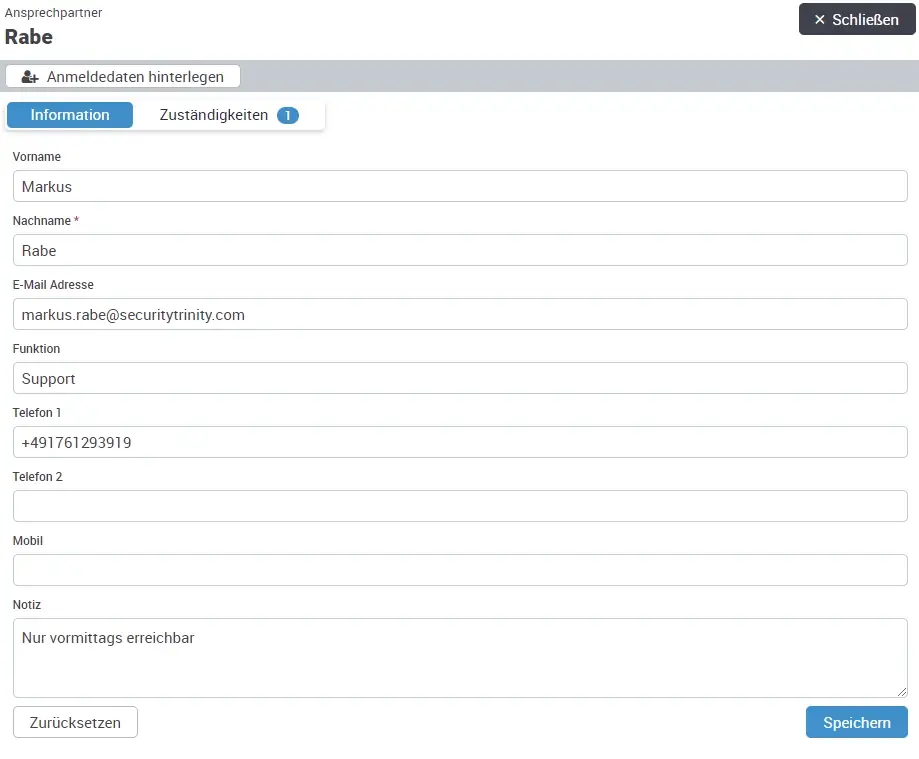Click the count badge on Zuständigkeiten tab
This screenshot has width=919, height=759.
coord(288,116)
